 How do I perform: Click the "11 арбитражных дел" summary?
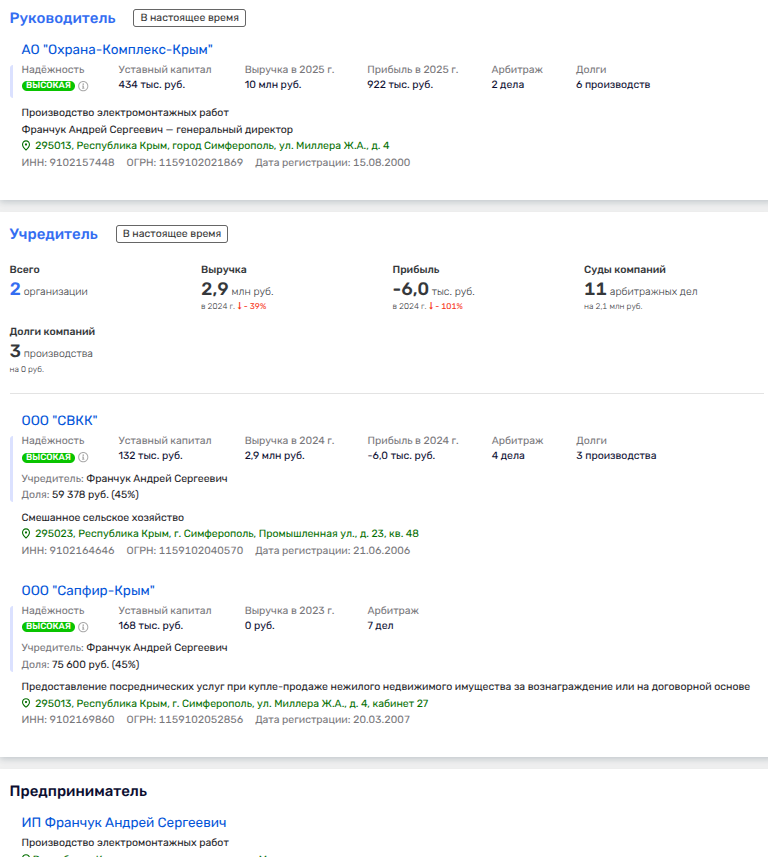click(641, 290)
